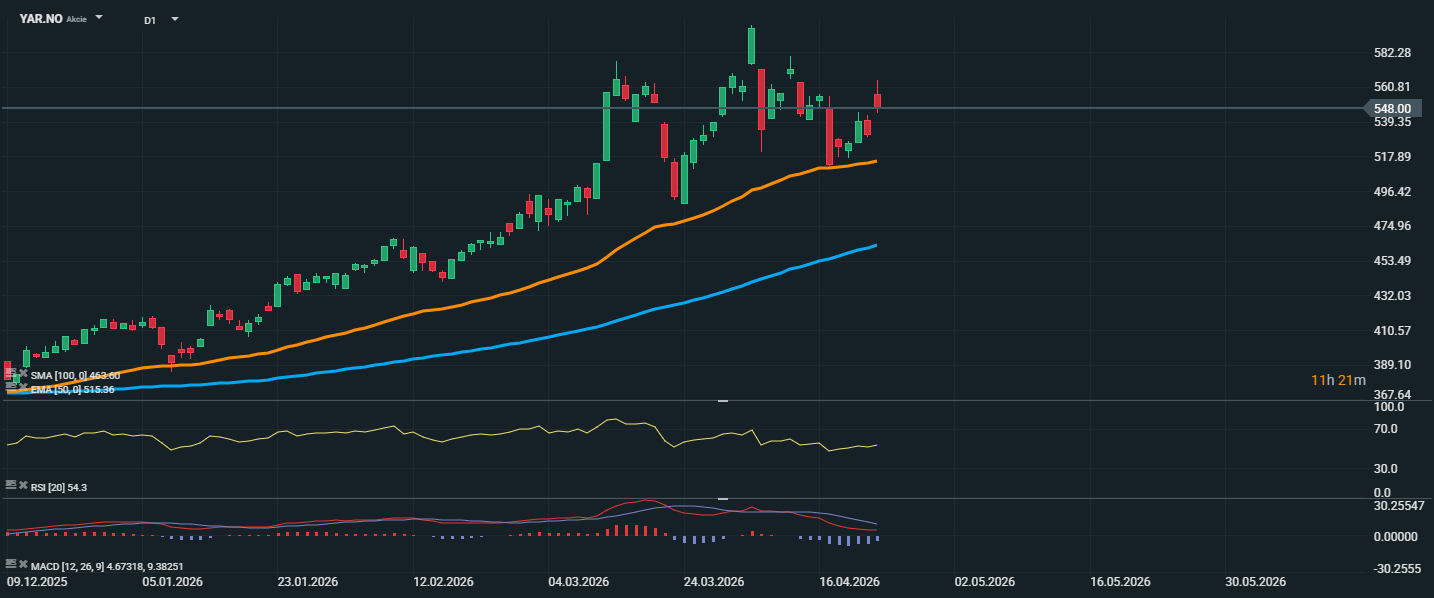The height and width of the screenshot is (598, 1434).
Task: Expand the YAR.NO symbol dropdown arrow
Action: [x=99, y=18]
